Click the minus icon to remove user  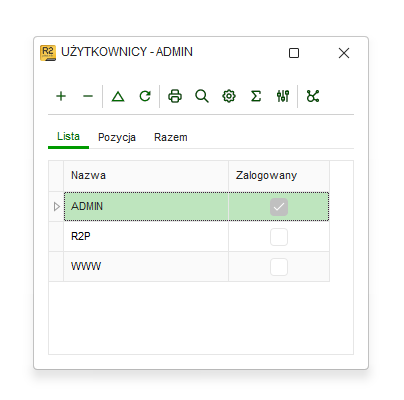(88, 96)
